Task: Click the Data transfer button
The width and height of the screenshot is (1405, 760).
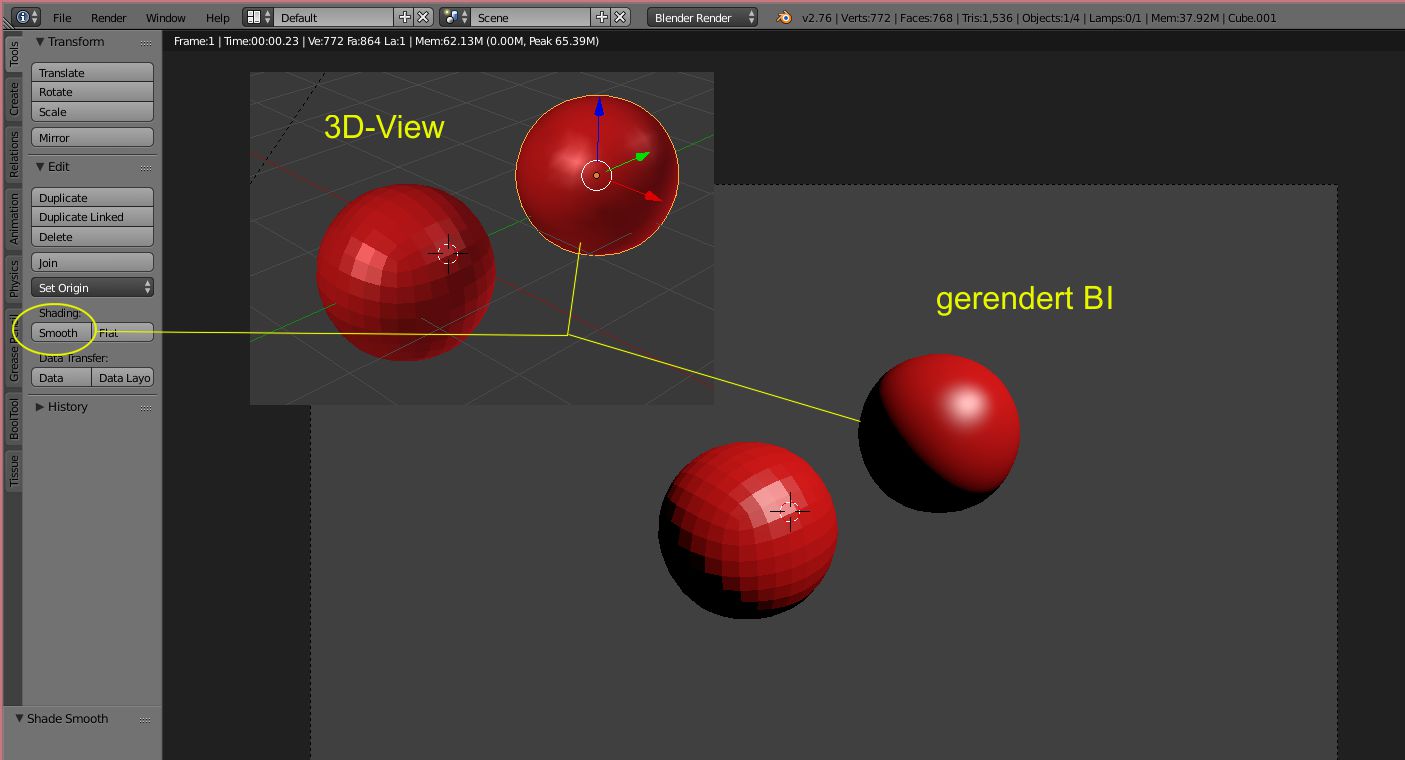Action: coord(61,377)
